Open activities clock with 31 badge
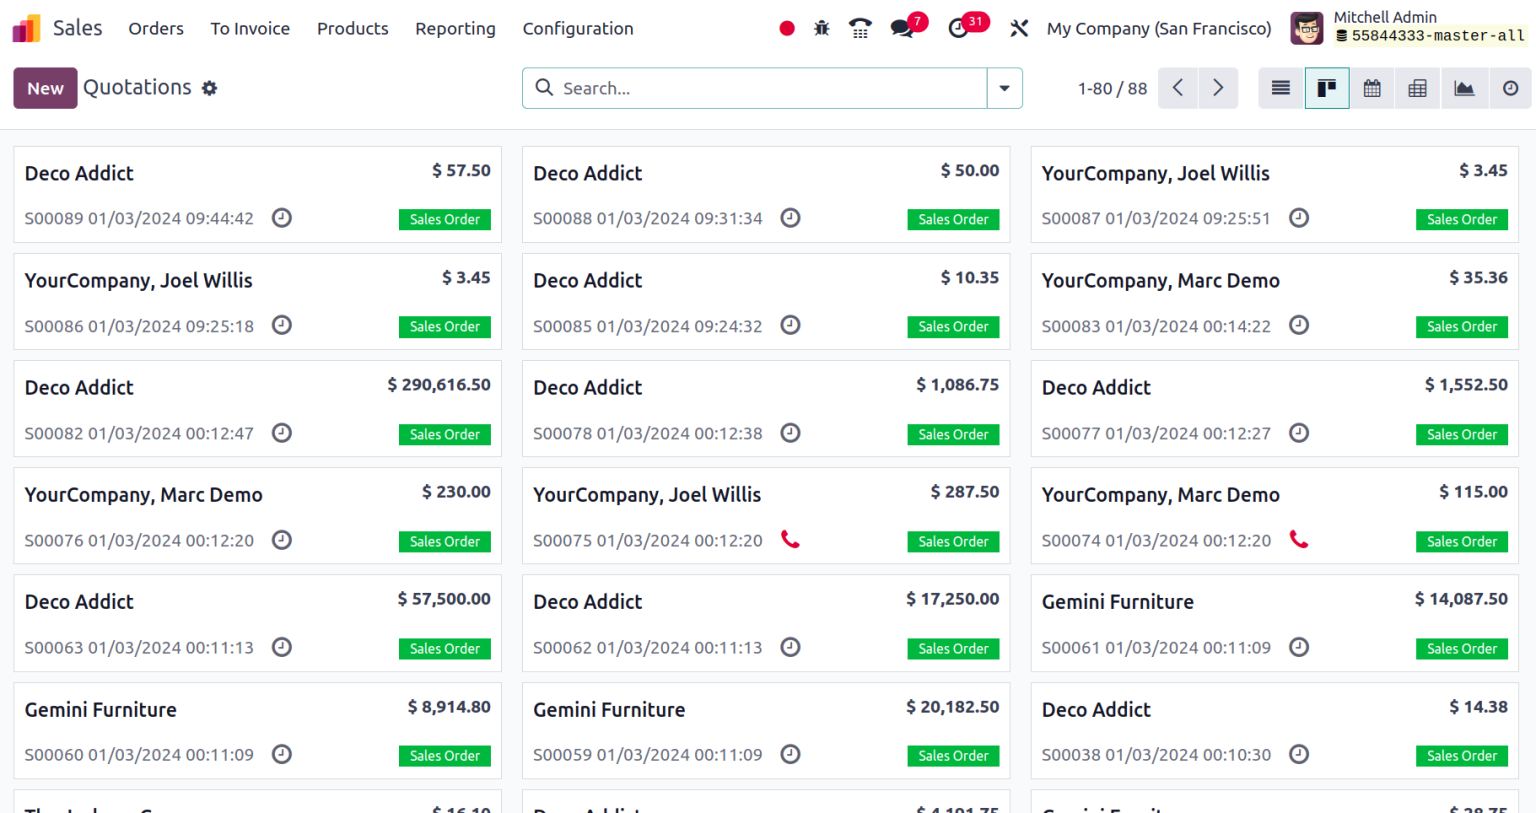This screenshot has width=1536, height=813. pyautogui.click(x=959, y=28)
